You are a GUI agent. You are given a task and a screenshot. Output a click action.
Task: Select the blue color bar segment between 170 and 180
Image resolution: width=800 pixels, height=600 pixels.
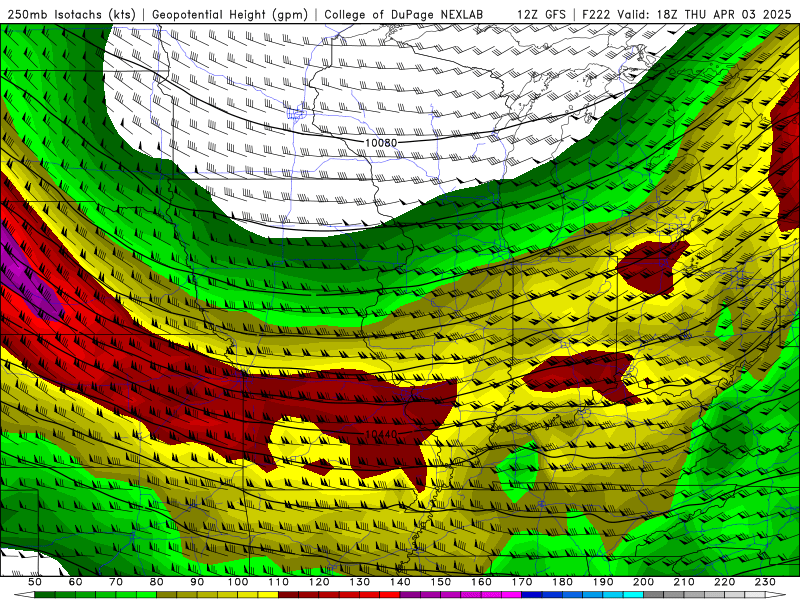coord(542,595)
